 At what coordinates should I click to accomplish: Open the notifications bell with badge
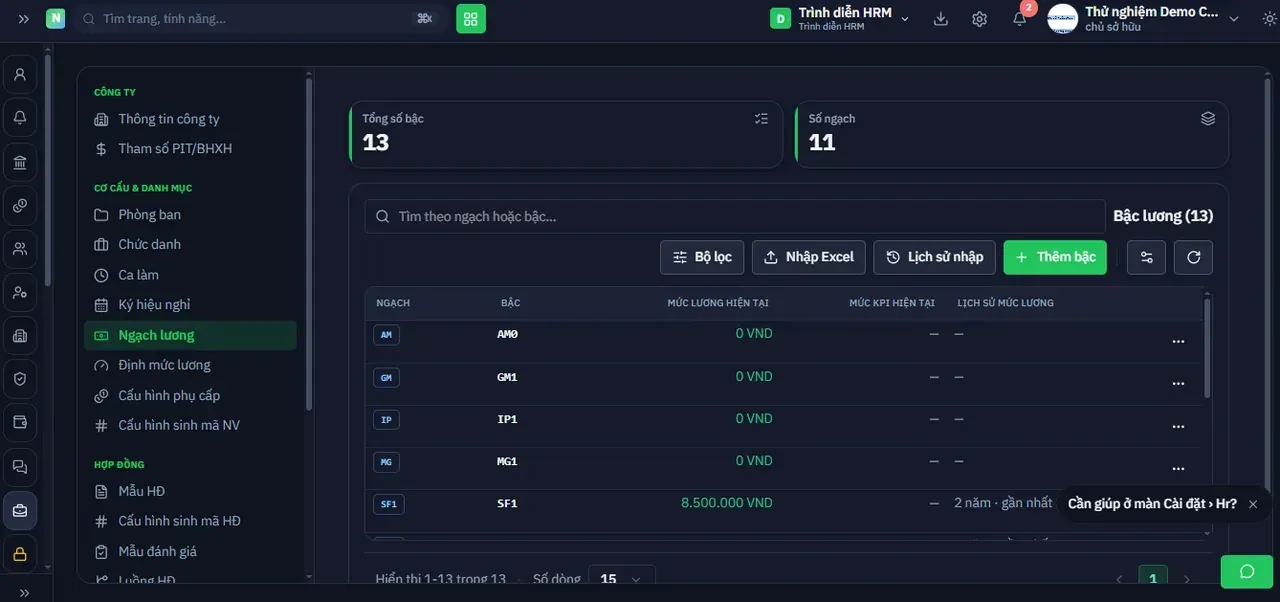(x=1020, y=18)
